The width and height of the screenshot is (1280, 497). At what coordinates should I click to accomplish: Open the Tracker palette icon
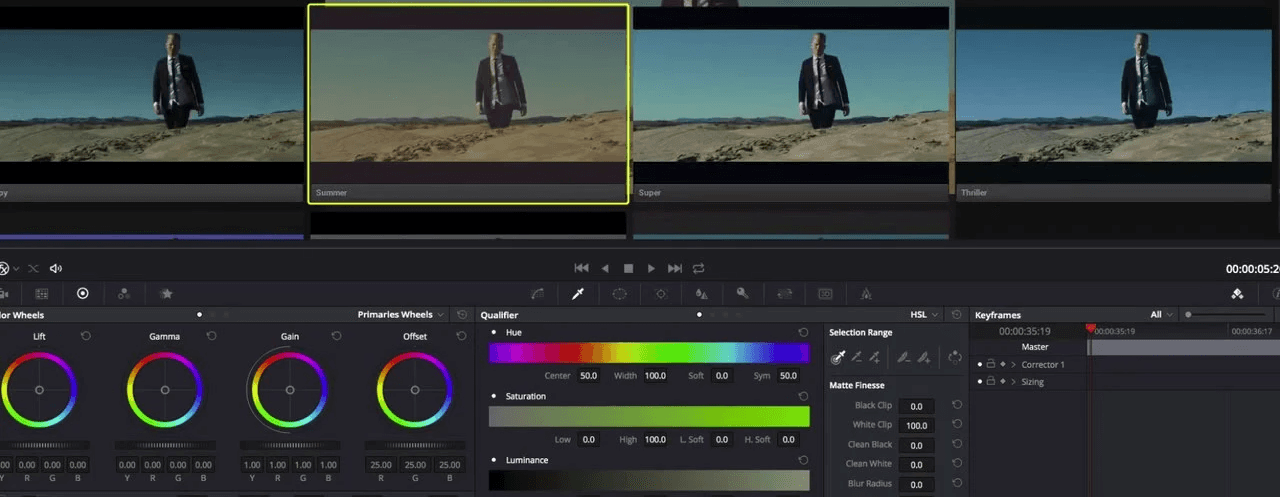coord(661,294)
